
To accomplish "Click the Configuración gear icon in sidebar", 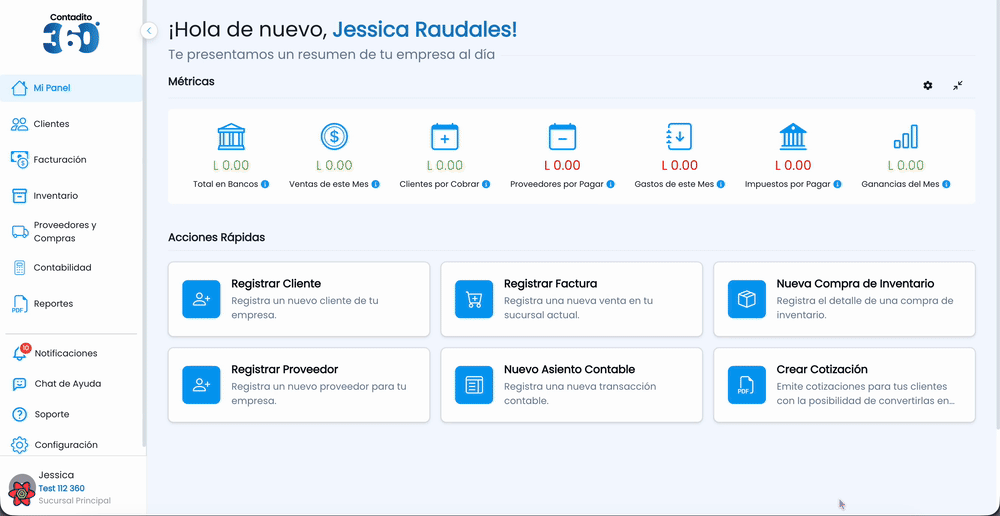I will pos(20,445).
